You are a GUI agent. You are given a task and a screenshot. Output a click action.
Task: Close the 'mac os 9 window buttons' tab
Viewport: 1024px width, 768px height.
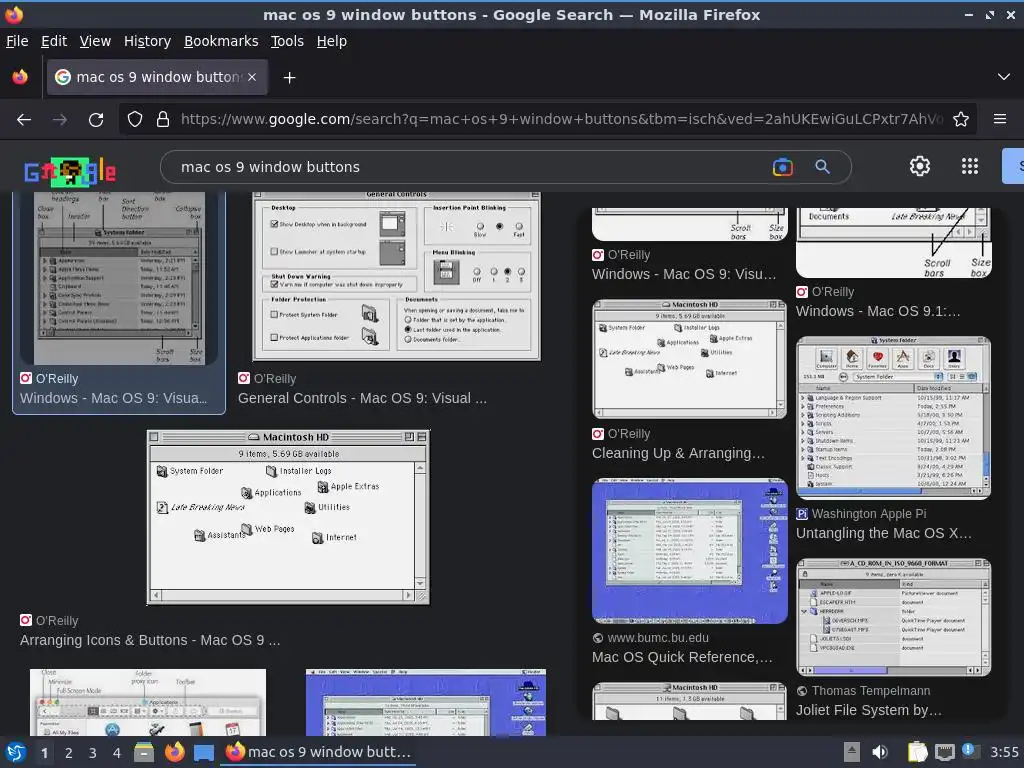tap(252, 77)
